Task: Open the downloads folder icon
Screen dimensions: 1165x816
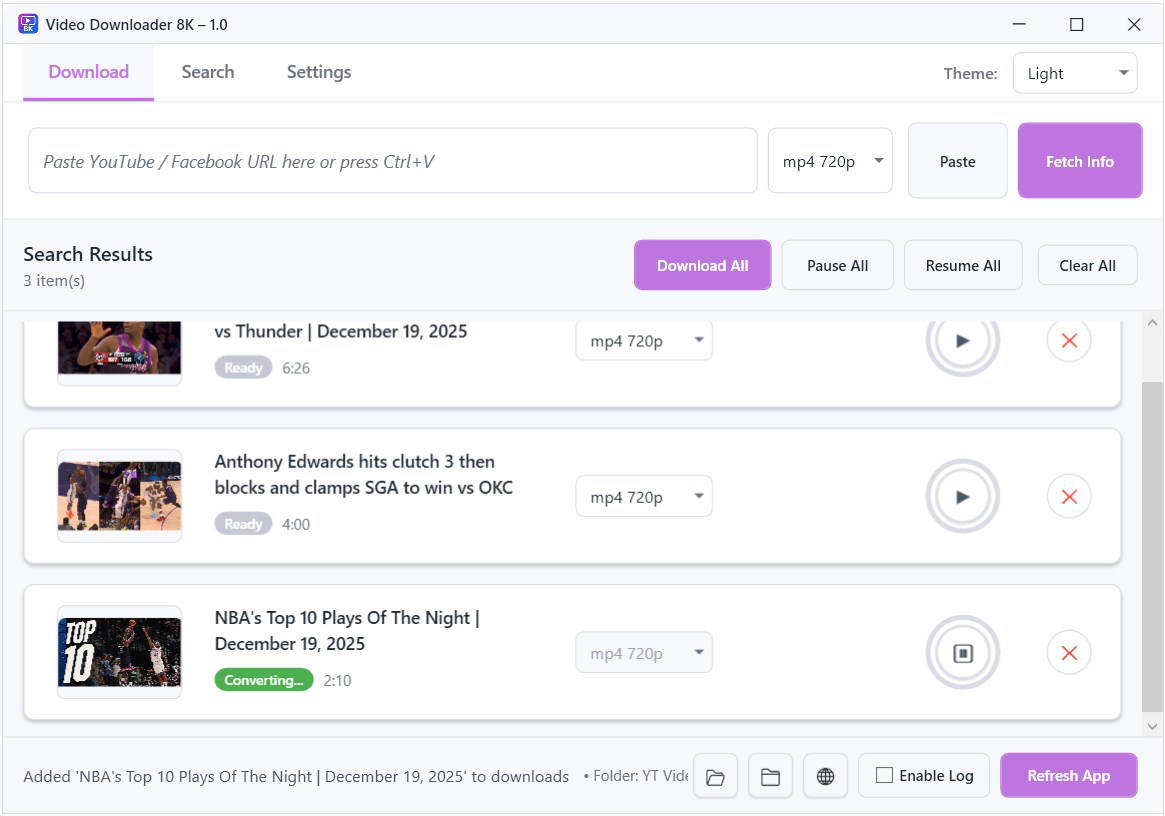Action: coord(715,775)
